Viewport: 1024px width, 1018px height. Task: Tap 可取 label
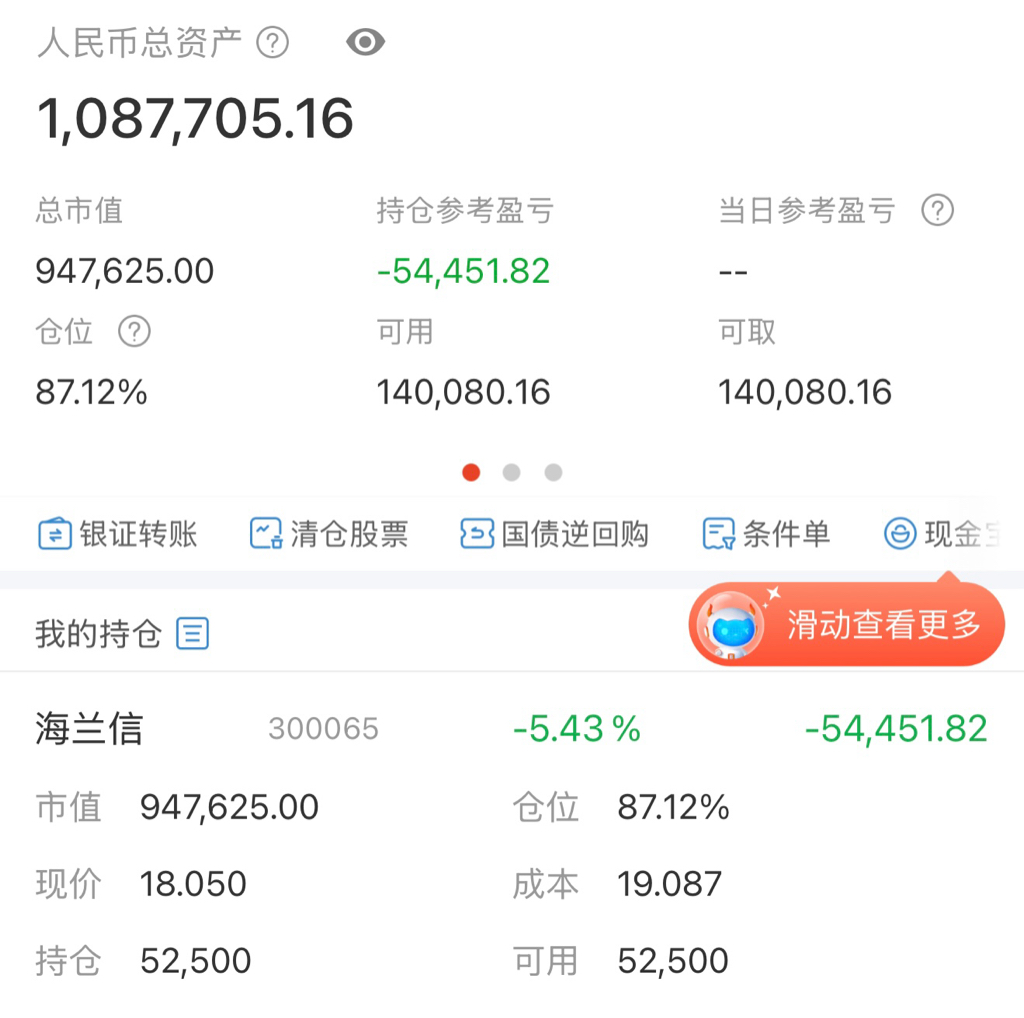(x=747, y=331)
